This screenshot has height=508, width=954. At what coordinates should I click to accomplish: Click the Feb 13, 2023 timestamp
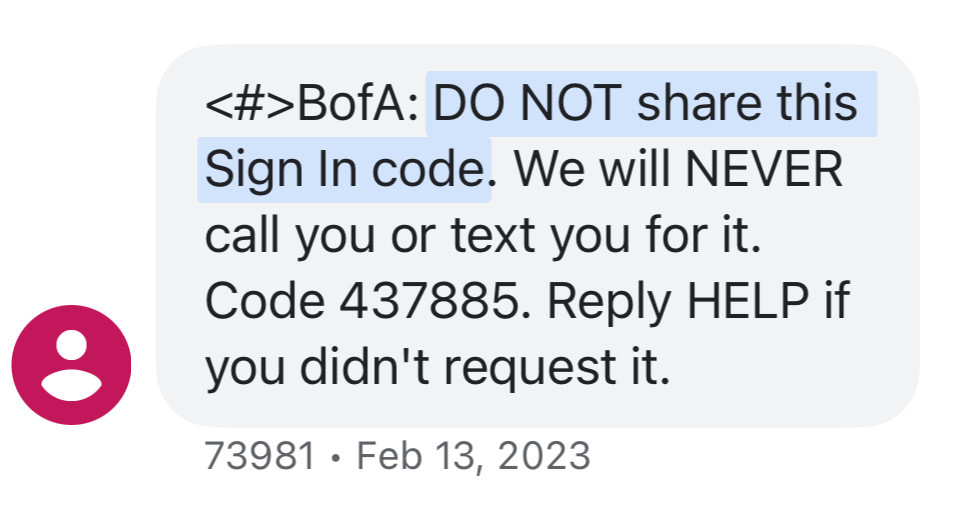(473, 456)
